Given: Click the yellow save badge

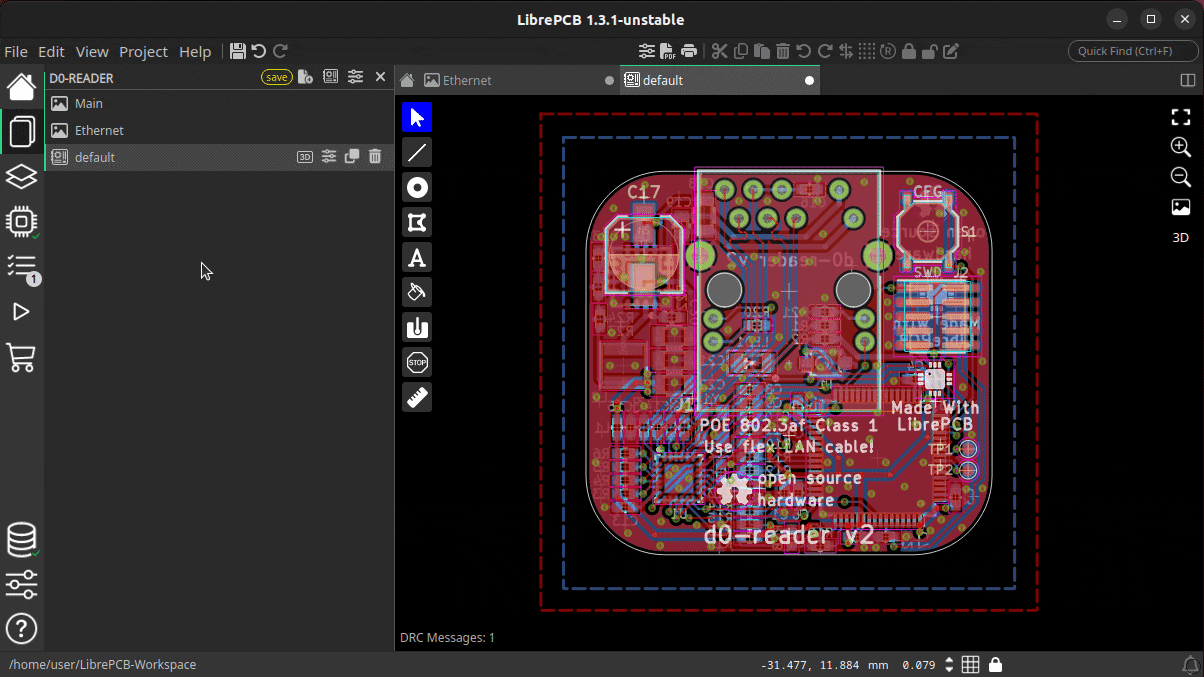Looking at the screenshot, I should coord(276,77).
